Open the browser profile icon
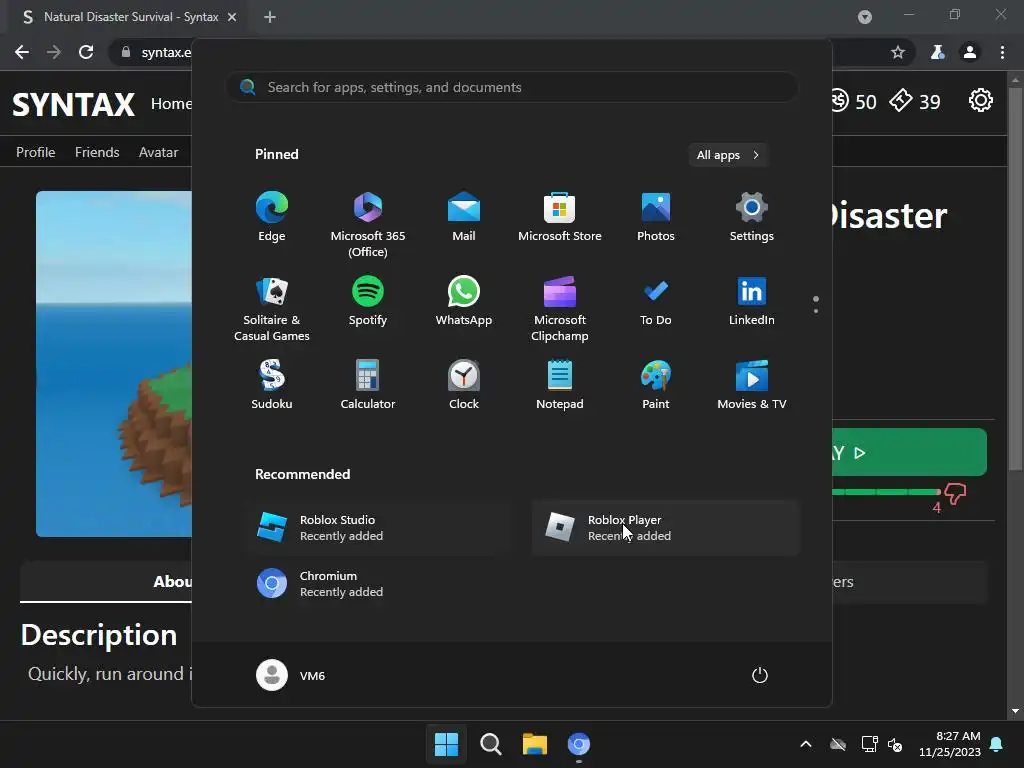Viewport: 1024px width, 768px height. tap(970, 52)
